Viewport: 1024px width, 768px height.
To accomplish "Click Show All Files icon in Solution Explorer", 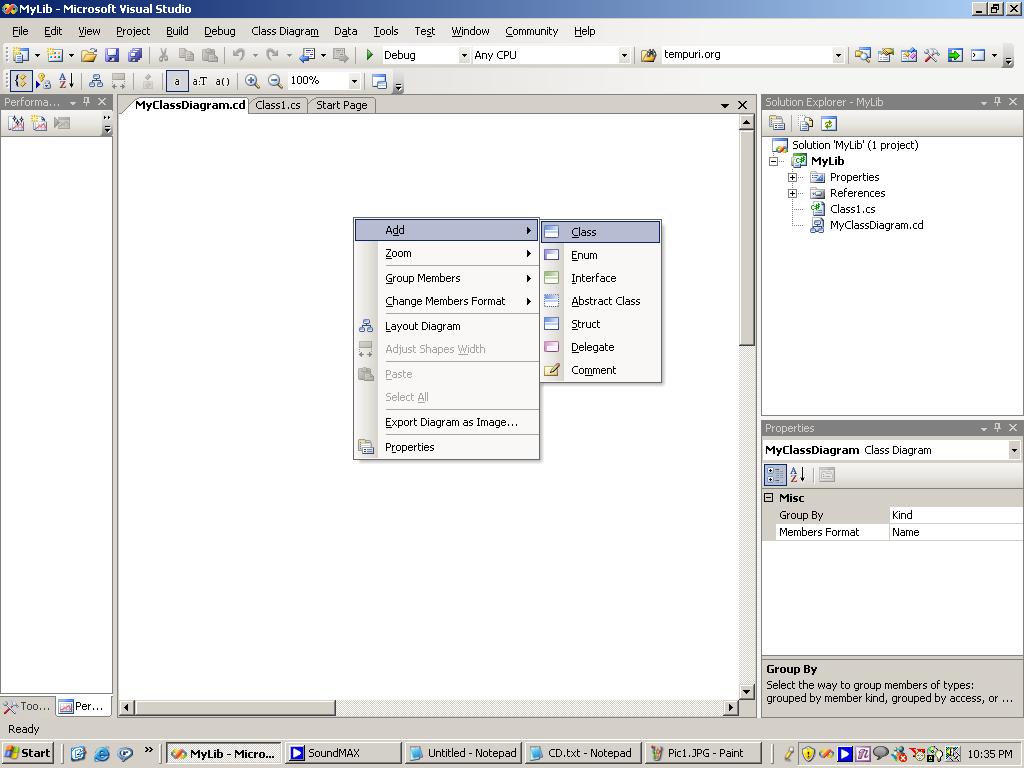I will click(806, 123).
